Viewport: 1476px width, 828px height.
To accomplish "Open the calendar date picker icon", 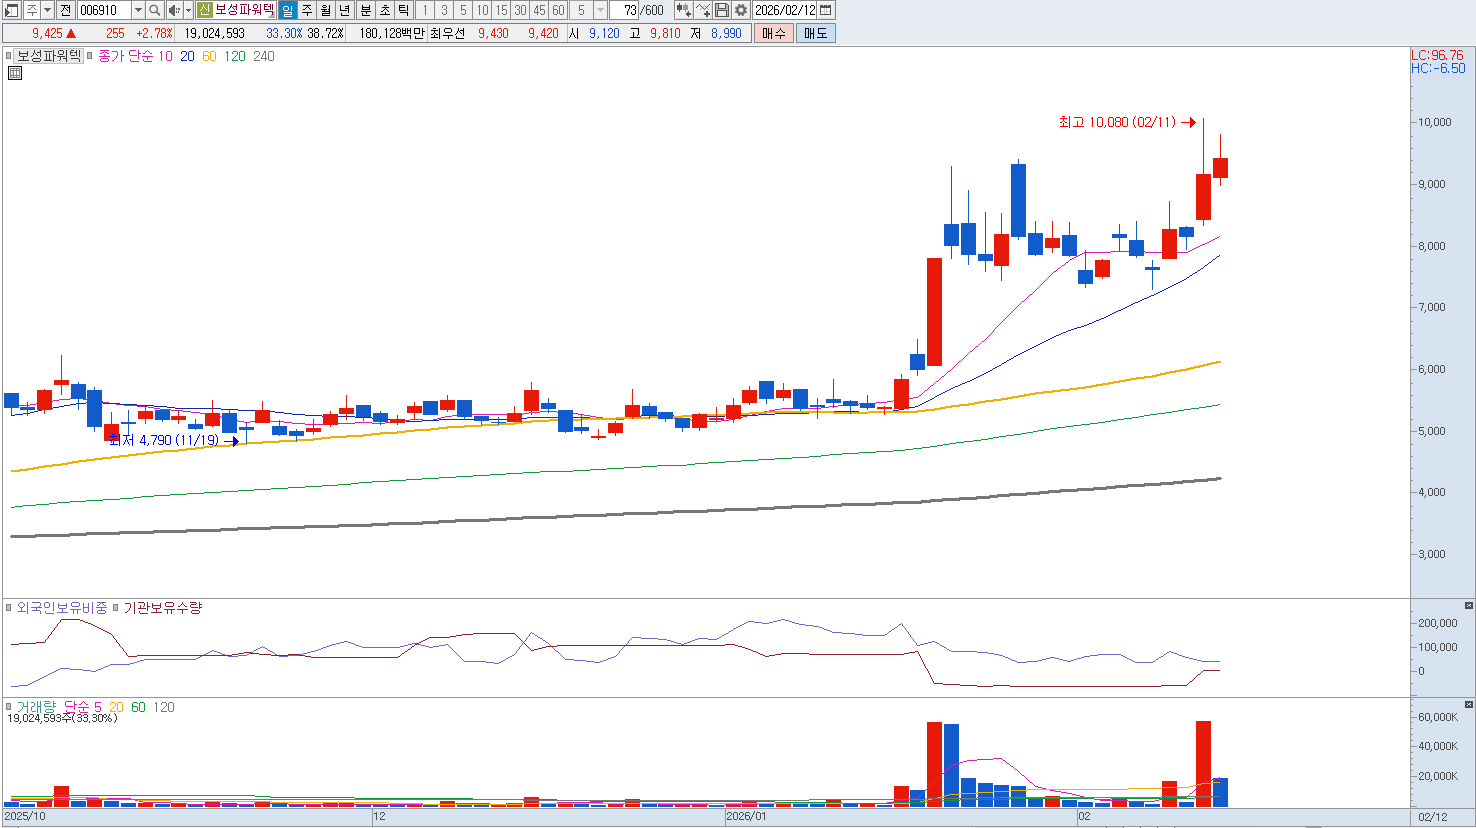I will click(825, 10).
